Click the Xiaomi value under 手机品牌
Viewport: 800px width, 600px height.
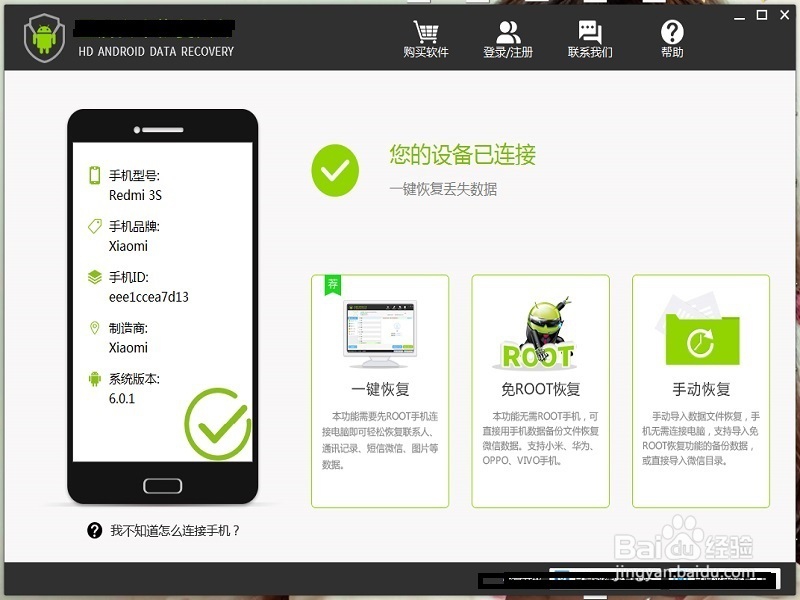[128, 246]
